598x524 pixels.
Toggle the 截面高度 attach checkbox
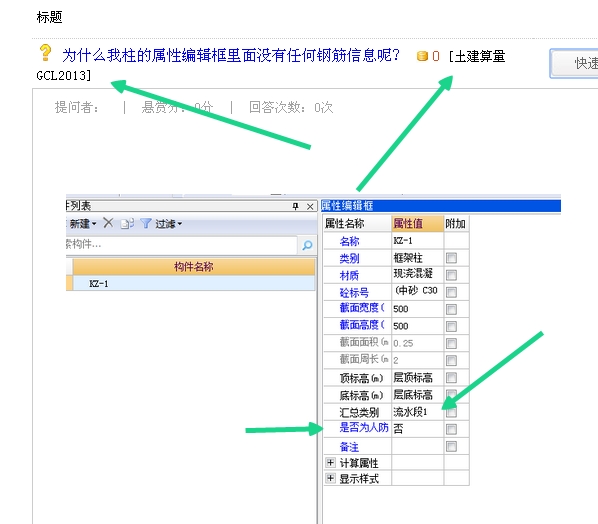[451, 326]
